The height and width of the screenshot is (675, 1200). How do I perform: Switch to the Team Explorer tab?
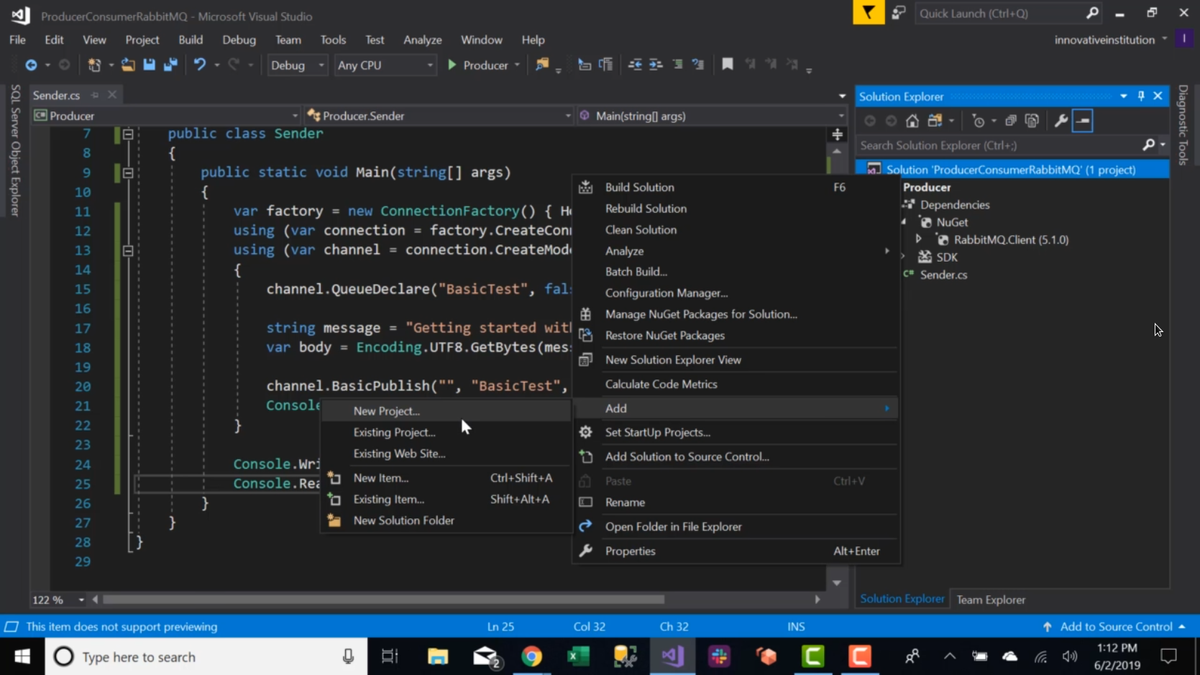990,599
